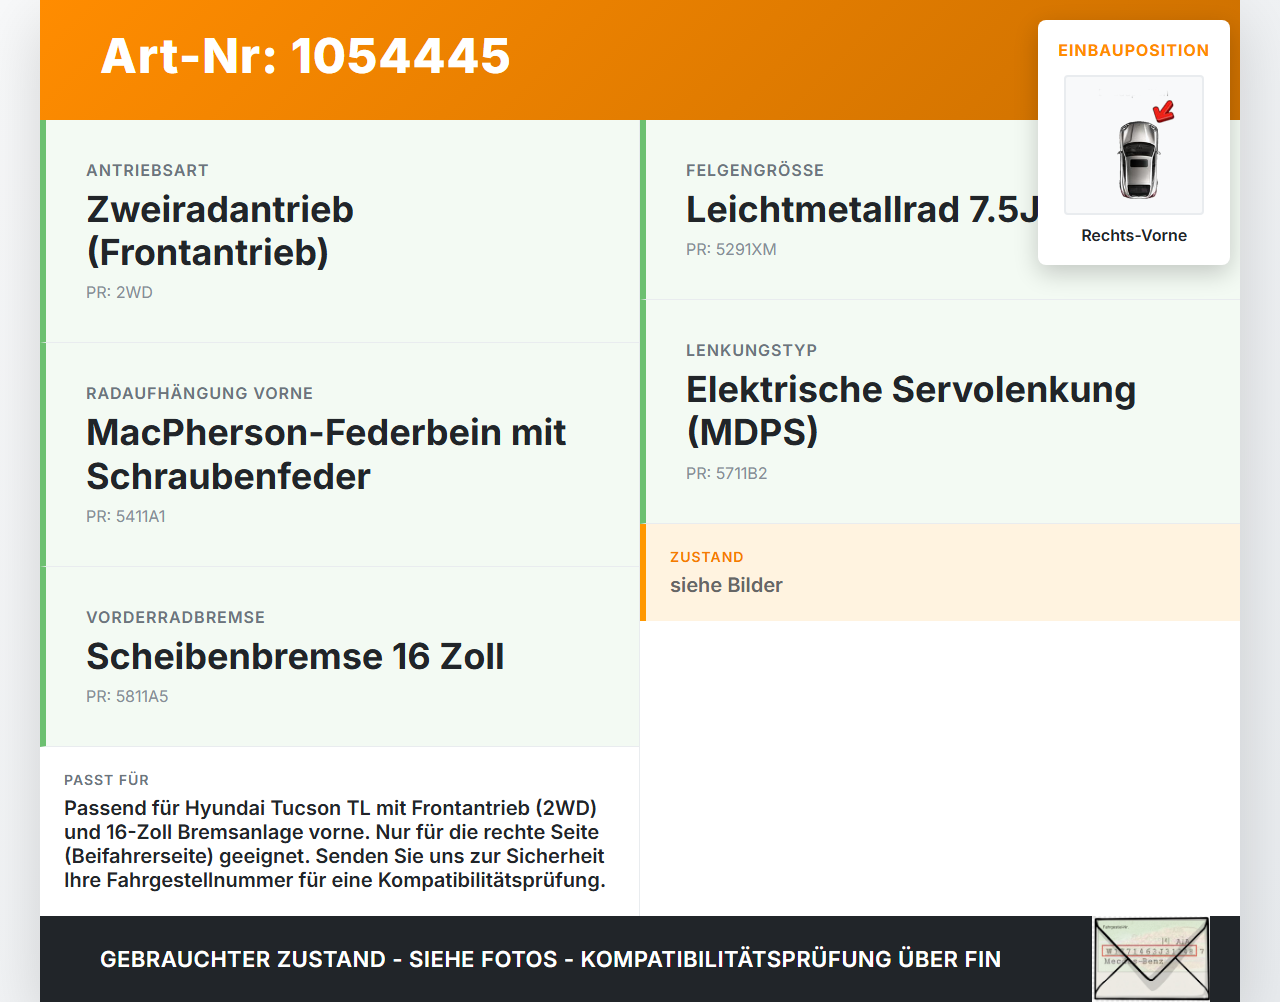
Task: Click the PASST FÜR compatibility description text
Action: pos(335,844)
